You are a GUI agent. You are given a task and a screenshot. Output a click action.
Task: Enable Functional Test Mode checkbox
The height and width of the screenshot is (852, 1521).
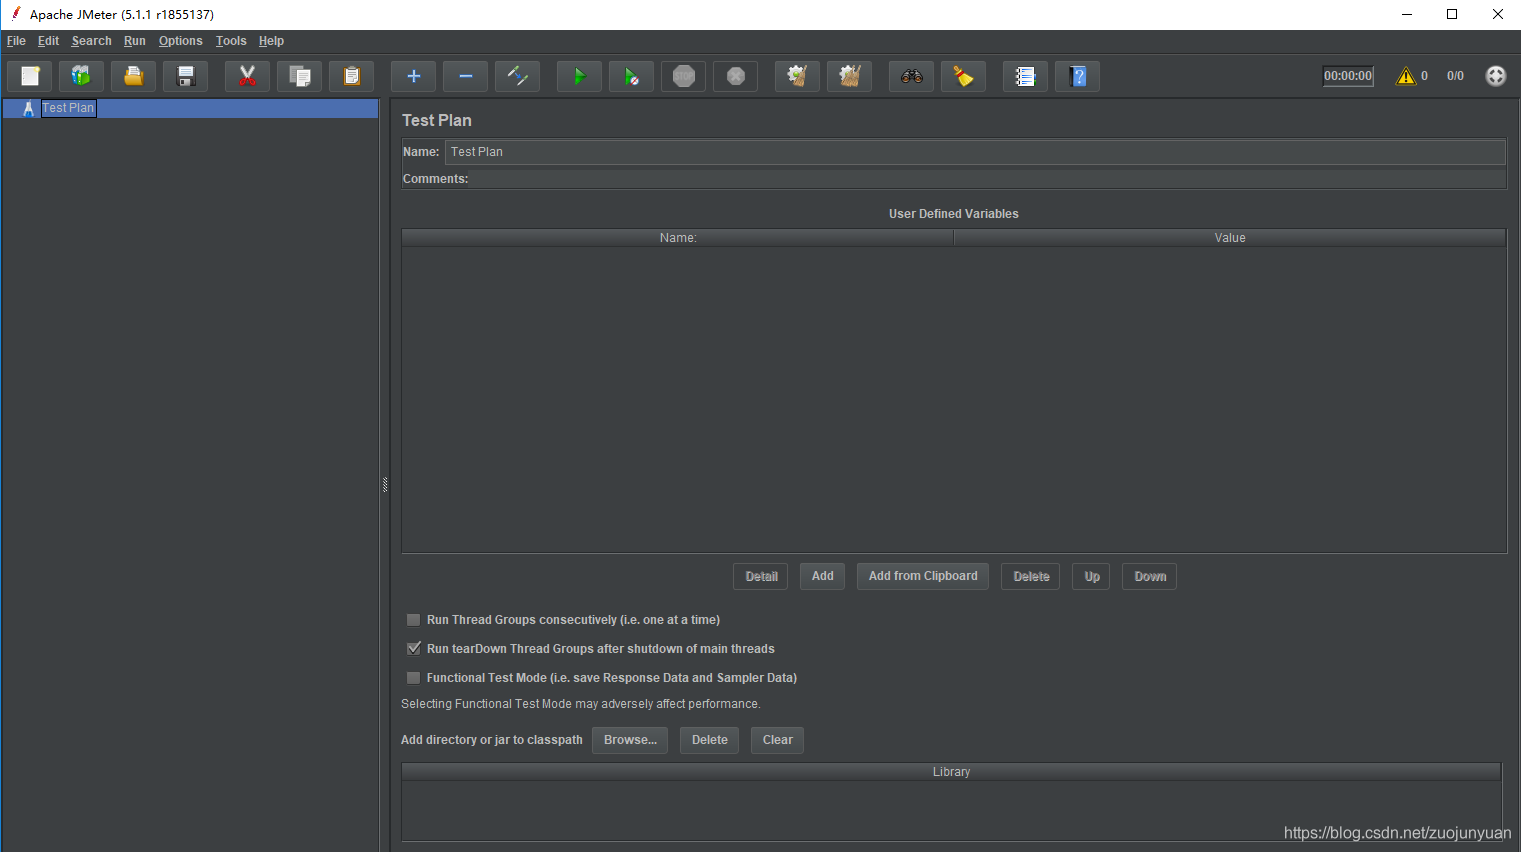click(x=413, y=678)
